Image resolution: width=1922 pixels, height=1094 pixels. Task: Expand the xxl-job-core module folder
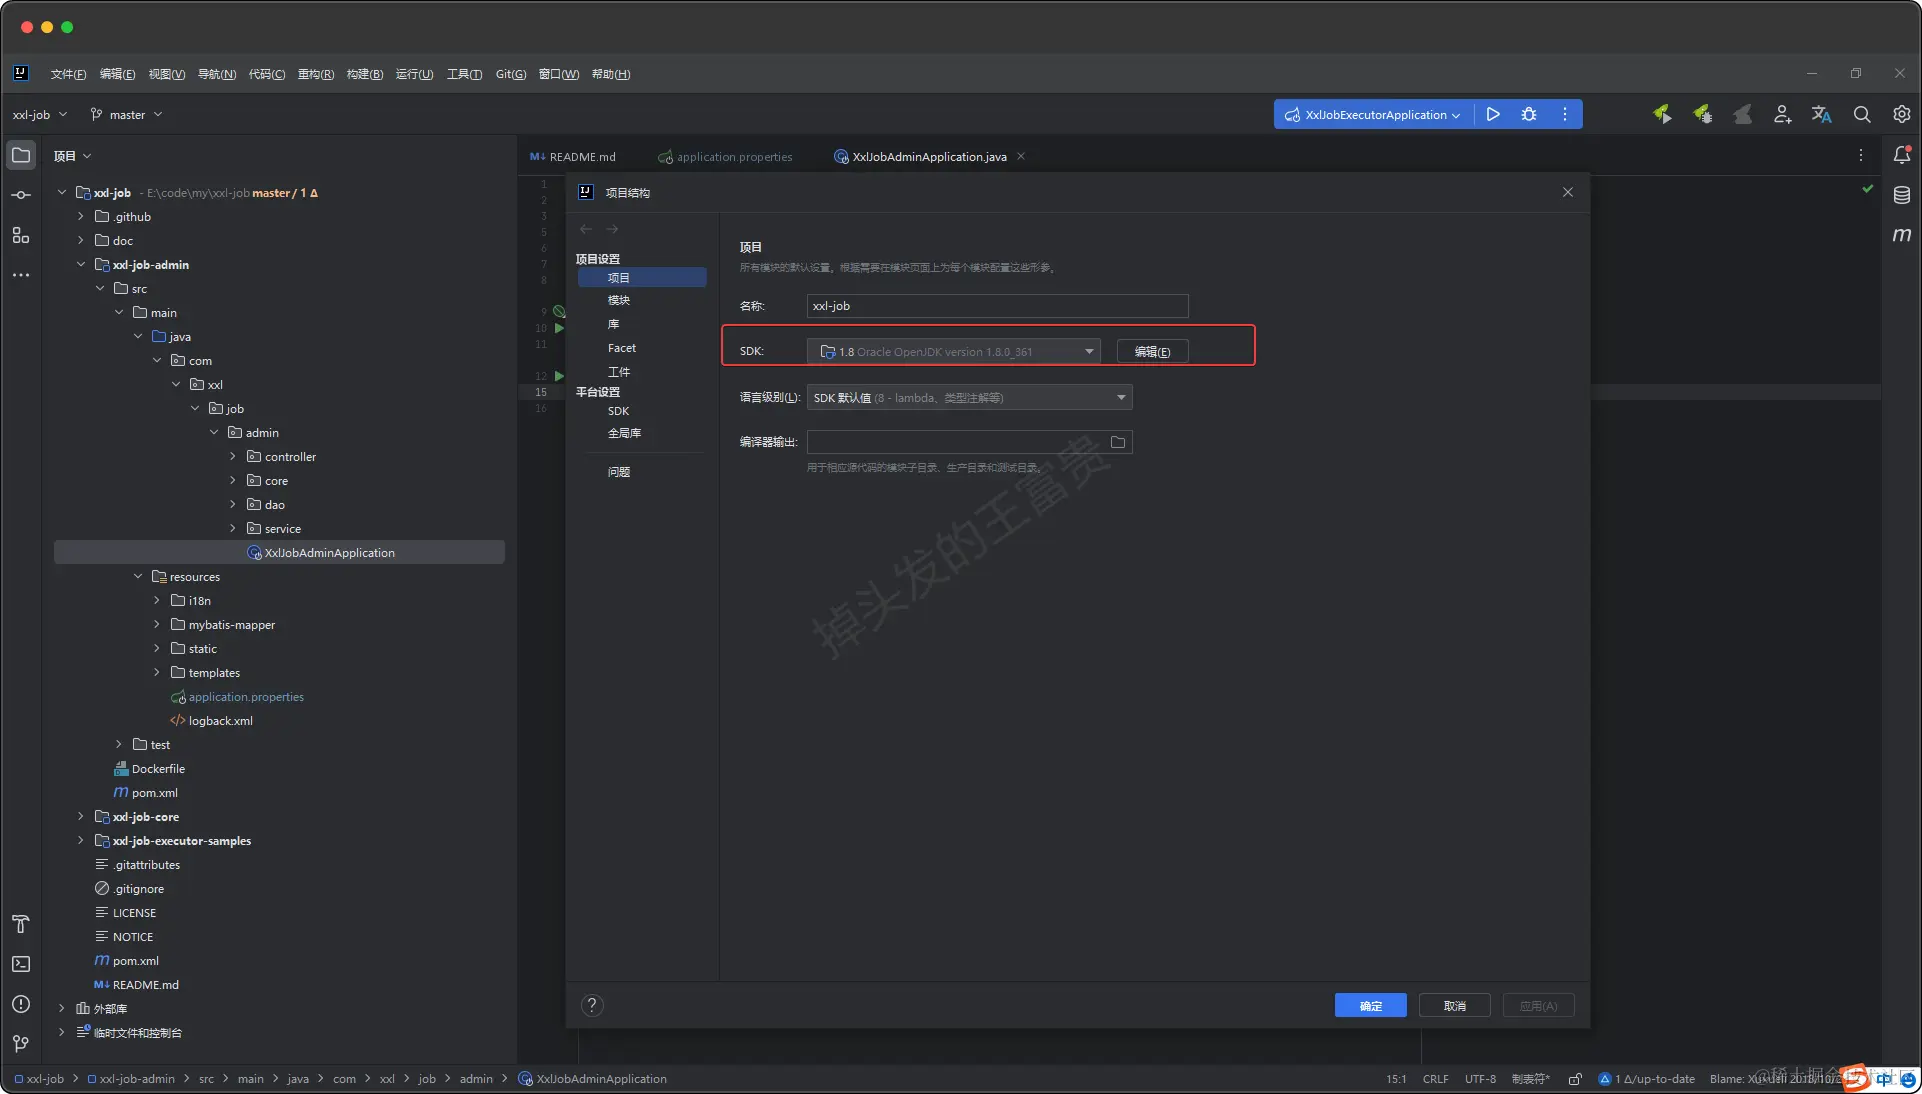(x=81, y=817)
